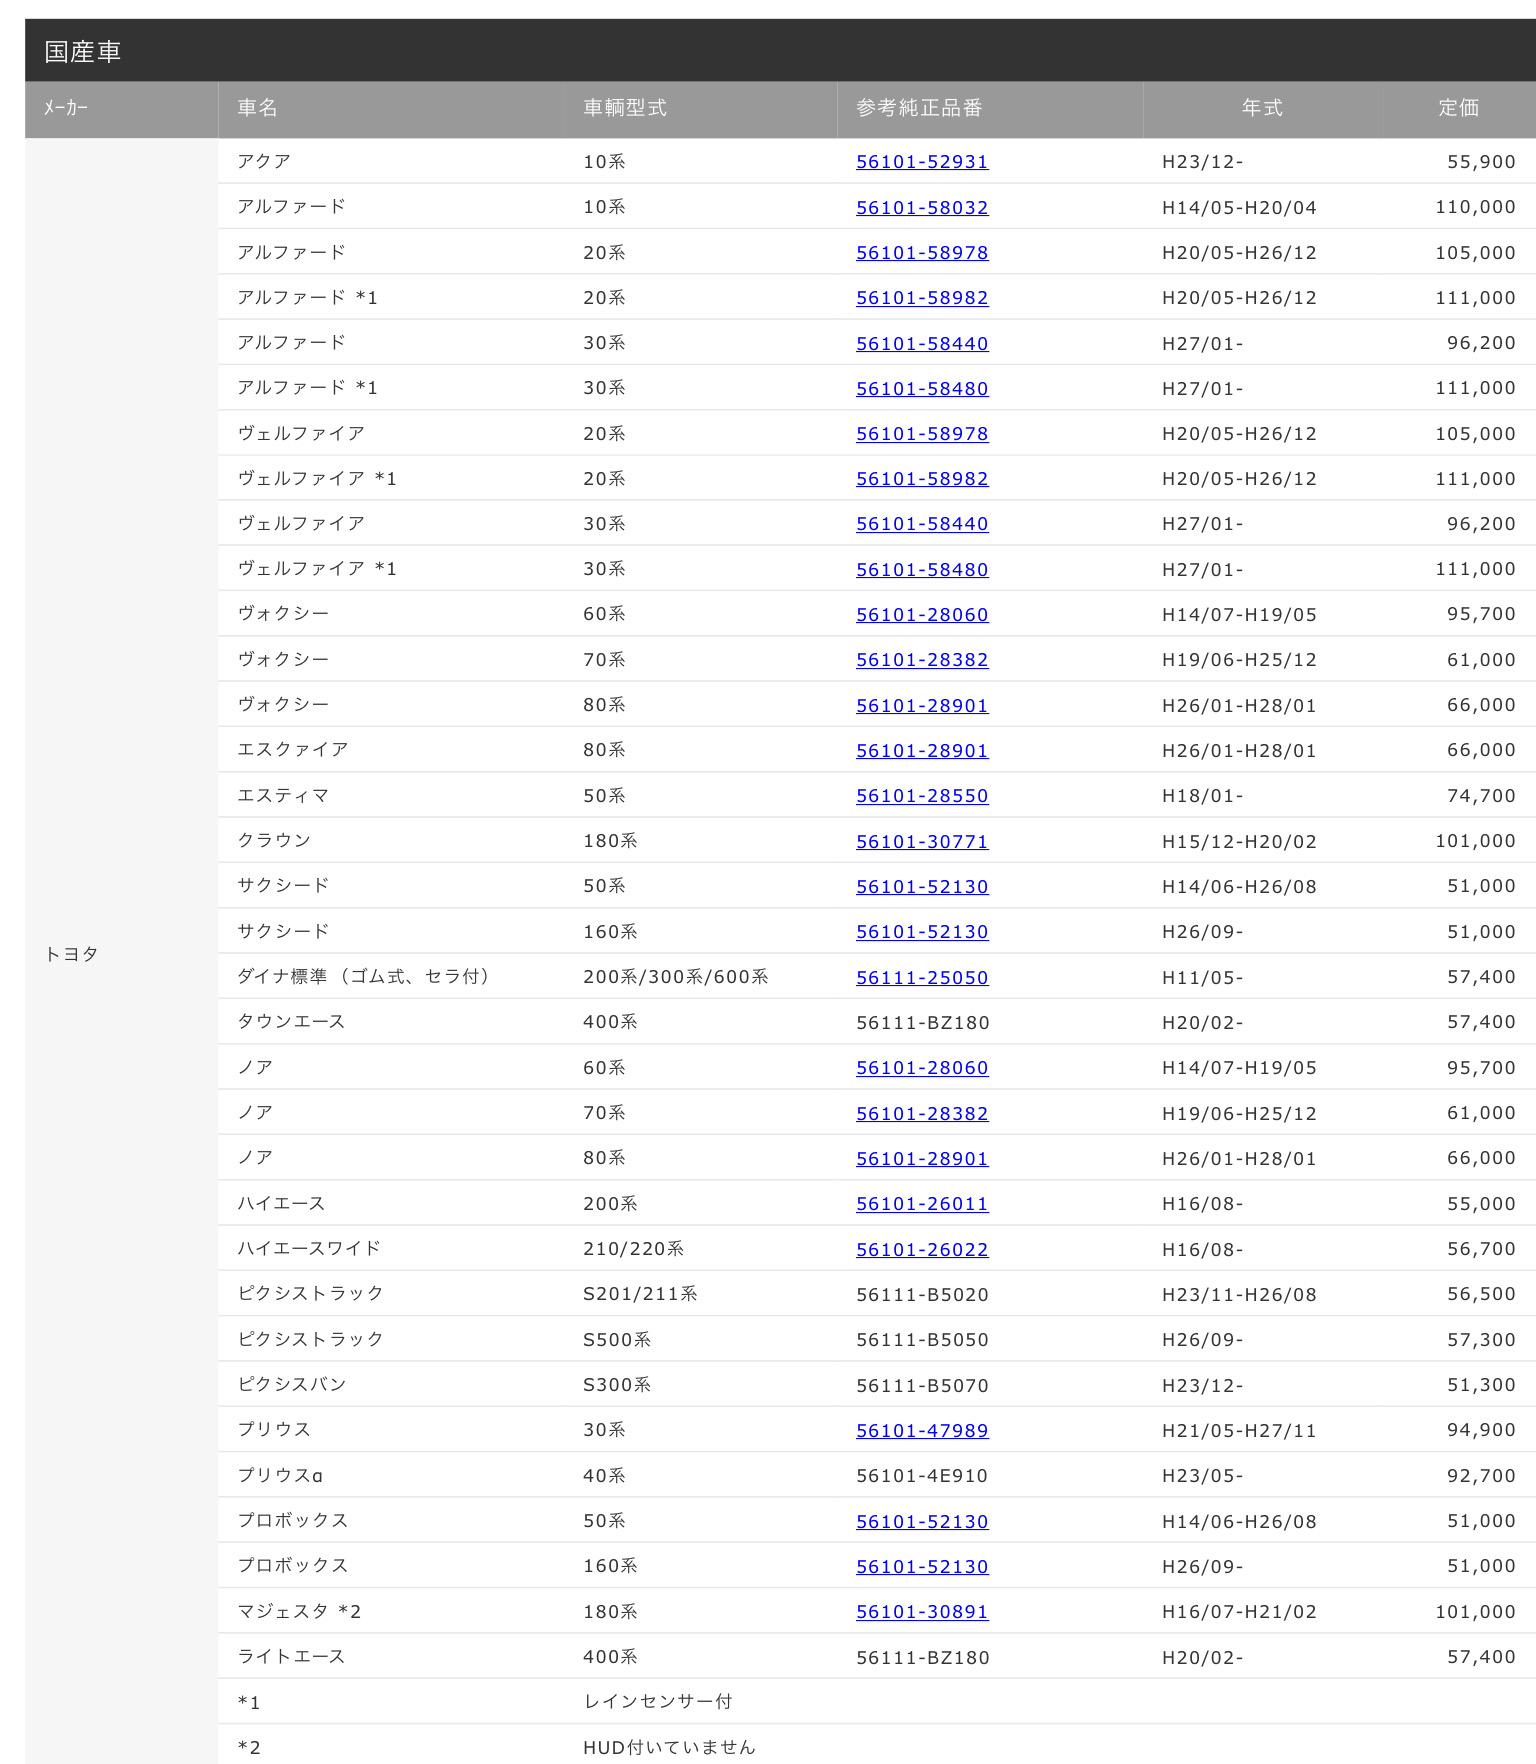Open the ハイエースワイド link 56101-26022
The image size is (1536, 1764).
921,1249
